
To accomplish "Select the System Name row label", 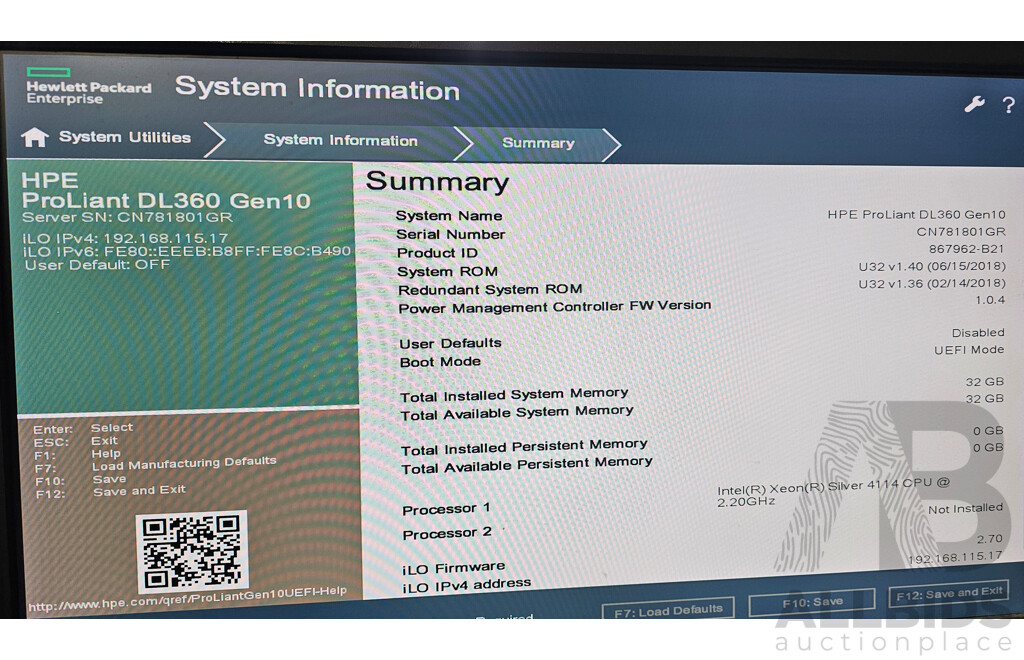I will (449, 216).
